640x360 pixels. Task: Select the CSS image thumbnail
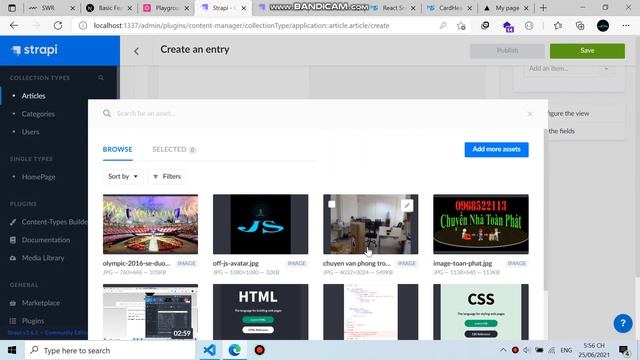[x=481, y=312]
